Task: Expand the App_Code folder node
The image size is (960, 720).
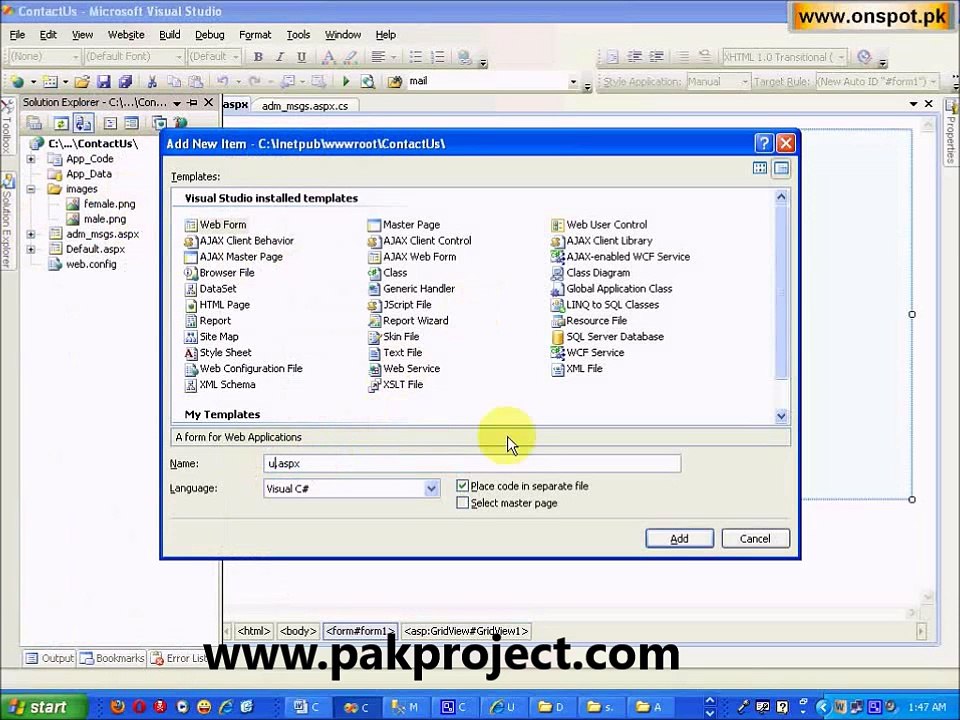Action: 31,159
